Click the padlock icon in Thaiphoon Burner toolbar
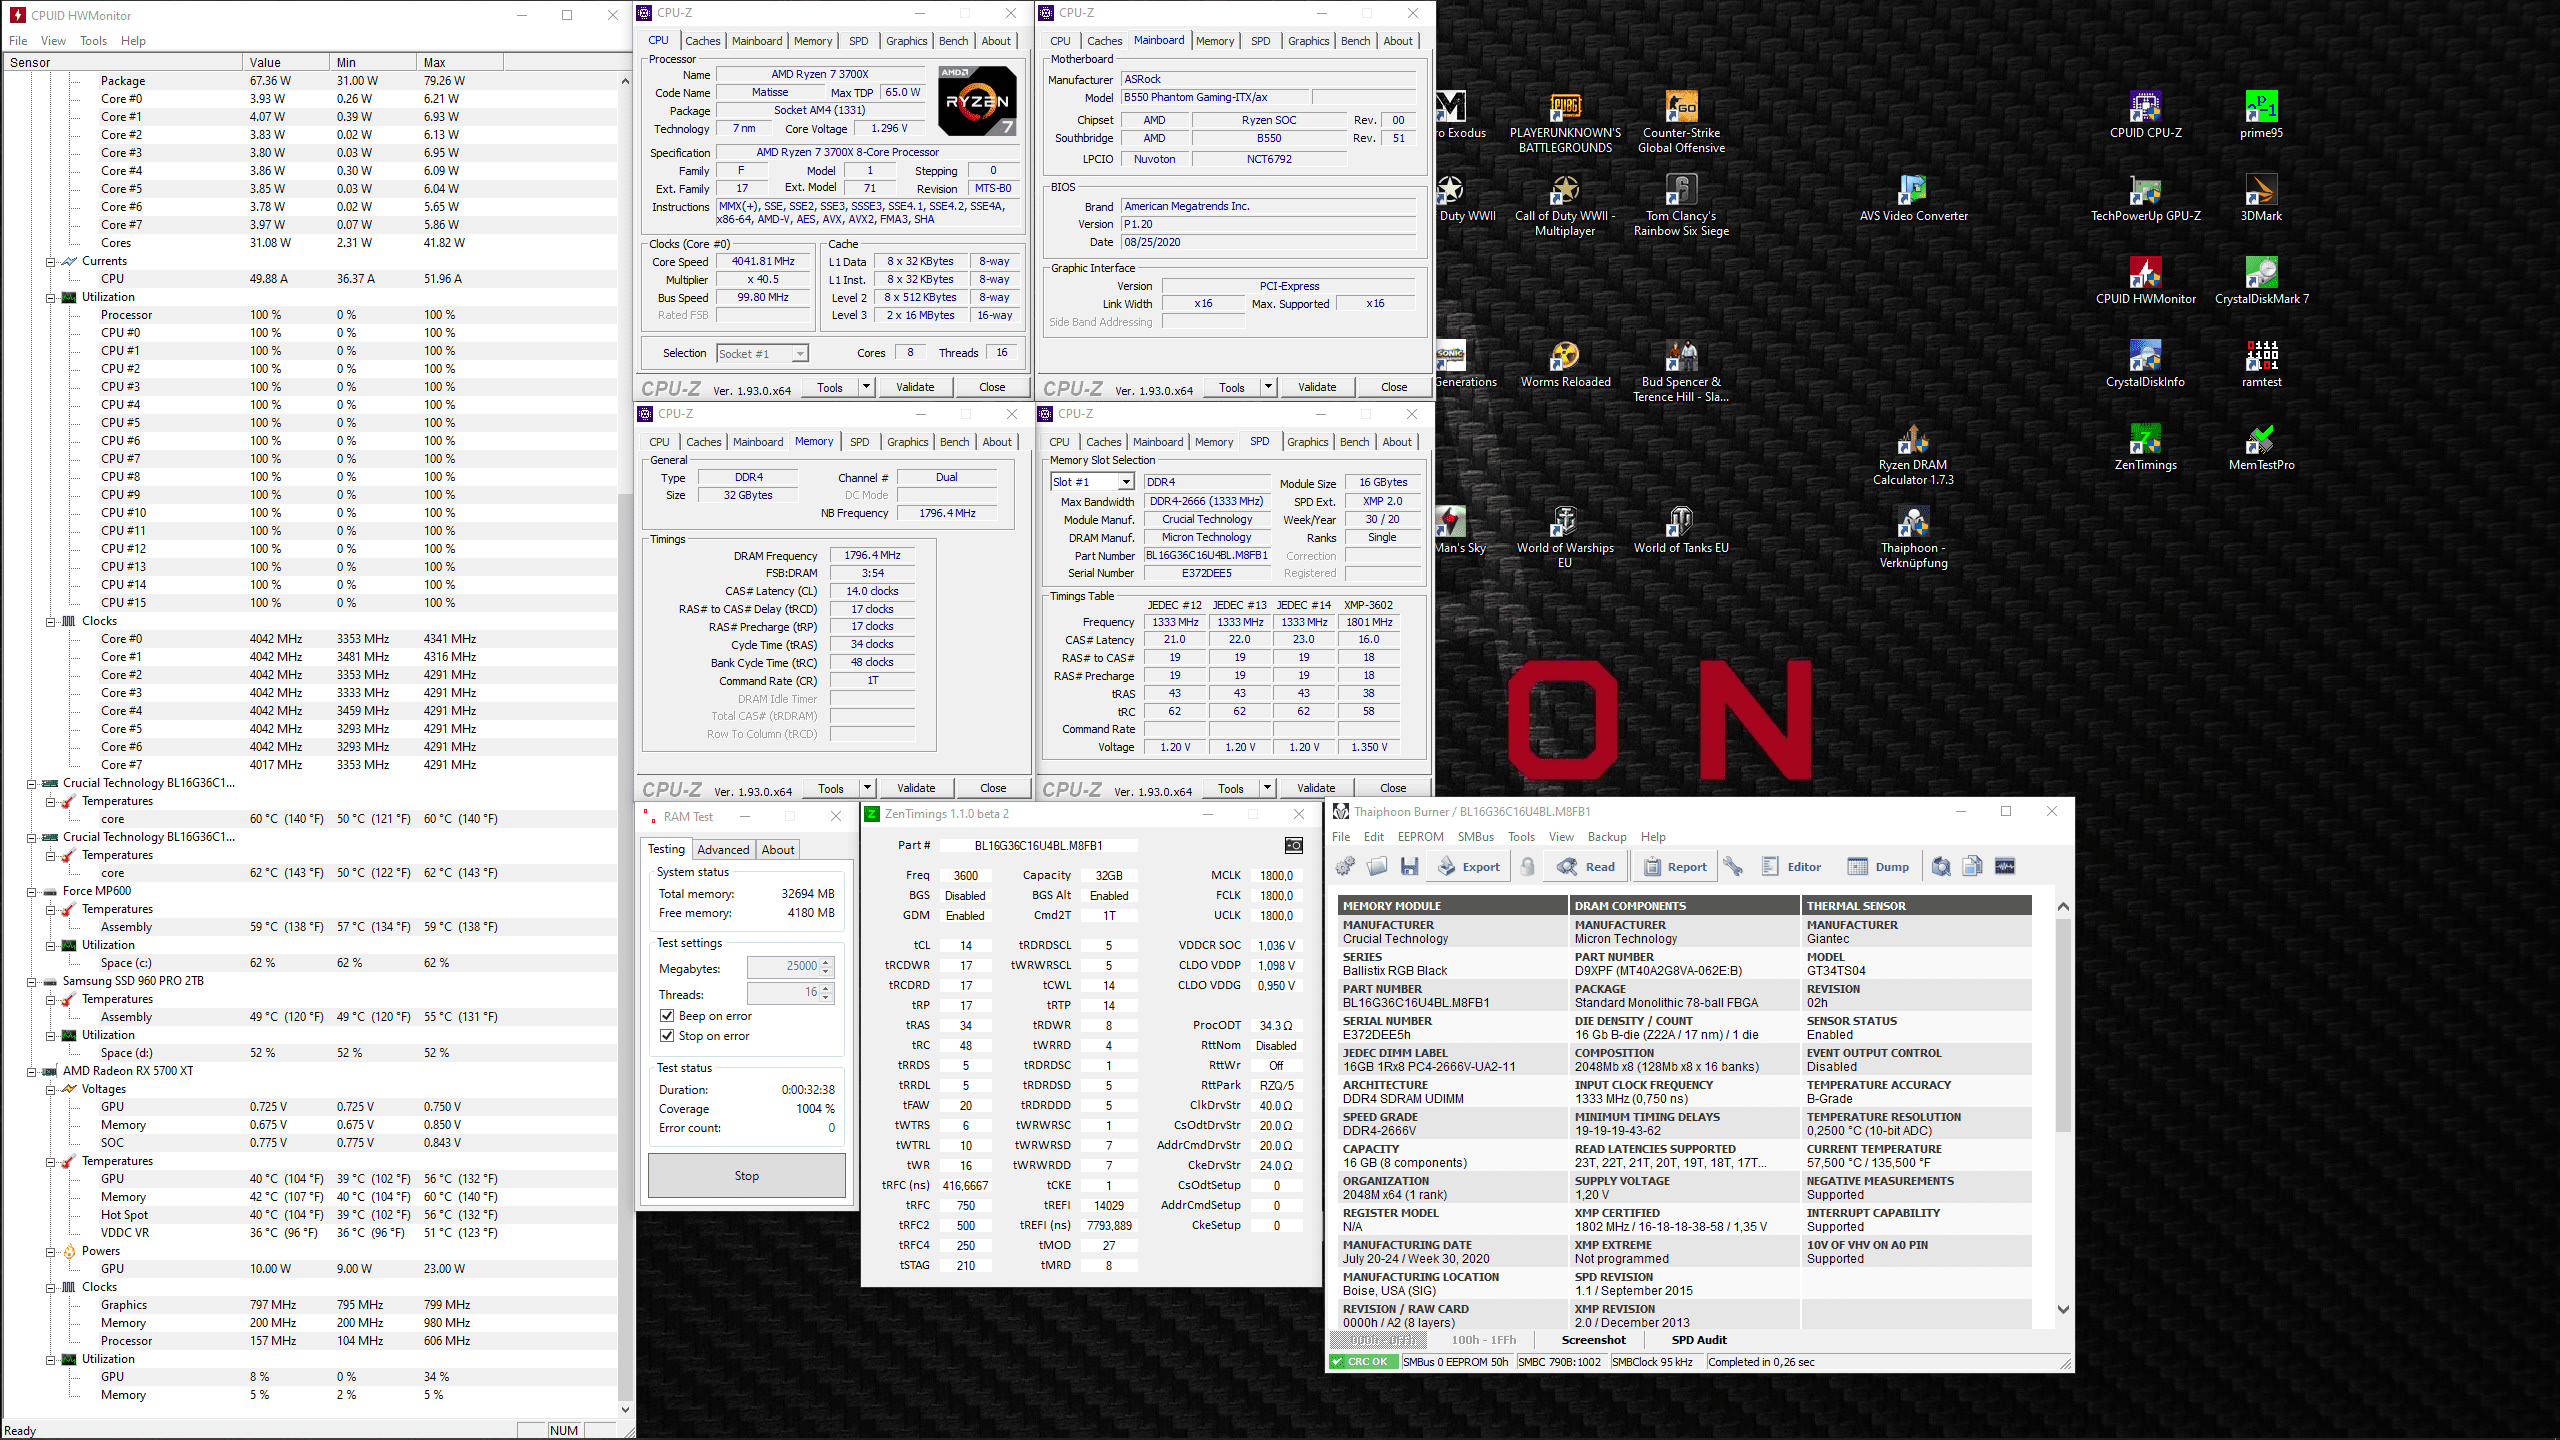This screenshot has width=2560, height=1440. 1527,867
